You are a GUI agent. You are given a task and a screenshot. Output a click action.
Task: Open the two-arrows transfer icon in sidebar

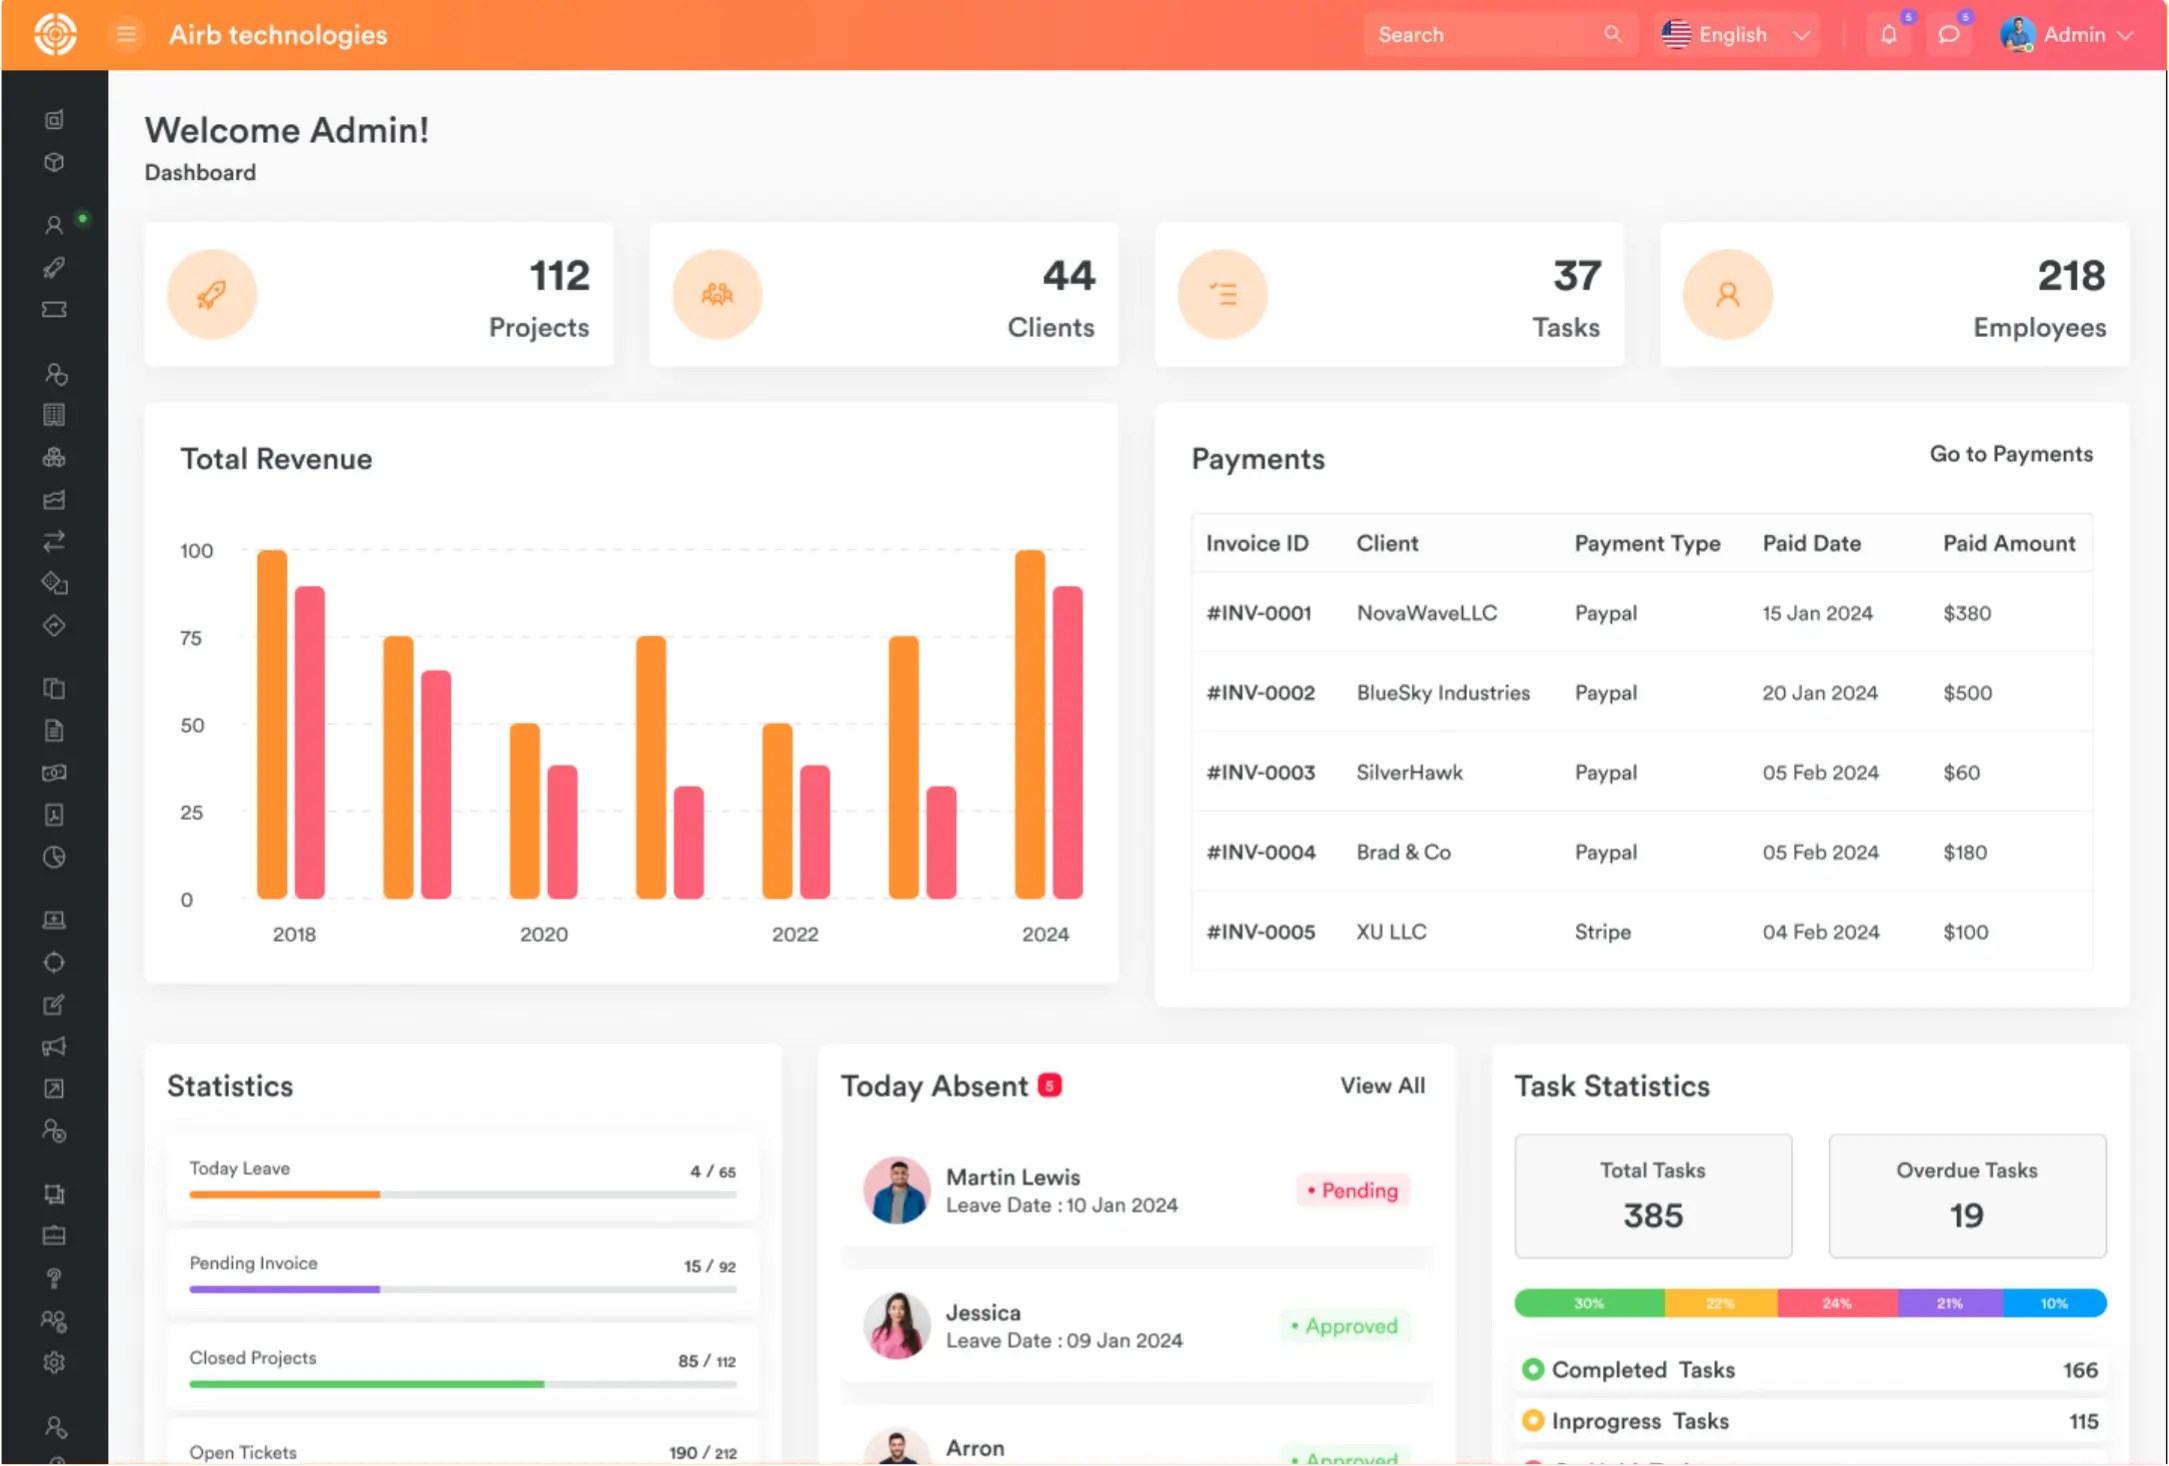54,541
